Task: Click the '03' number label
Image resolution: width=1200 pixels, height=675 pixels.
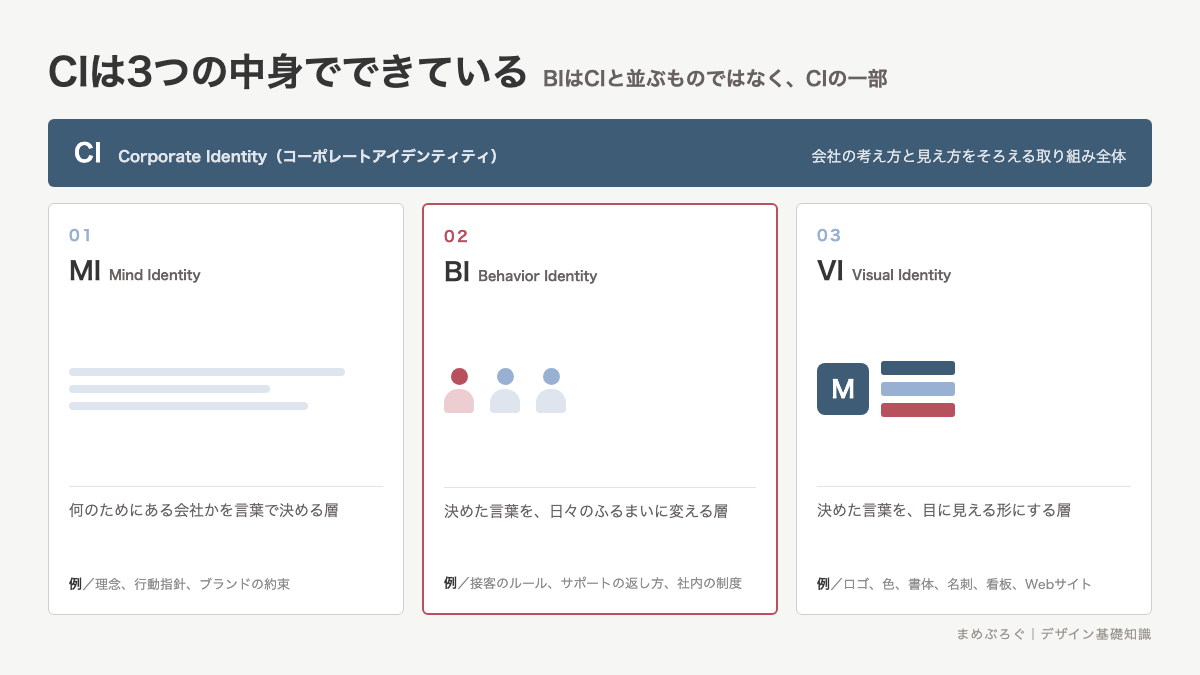Action: (x=829, y=235)
